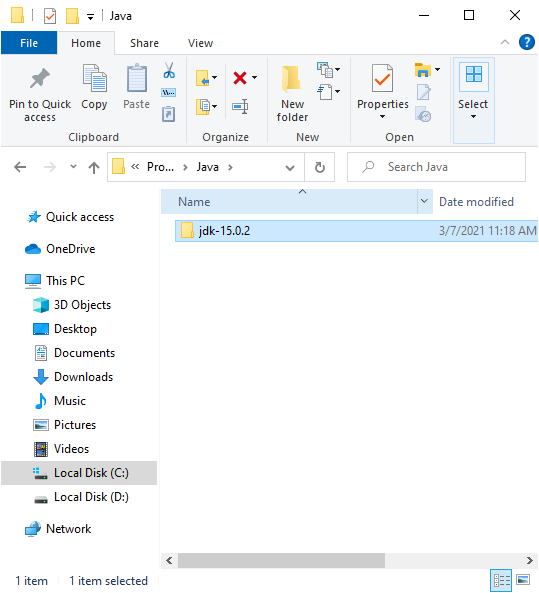The image size is (539, 593).
Task: Go up one folder level
Action: click(x=94, y=167)
